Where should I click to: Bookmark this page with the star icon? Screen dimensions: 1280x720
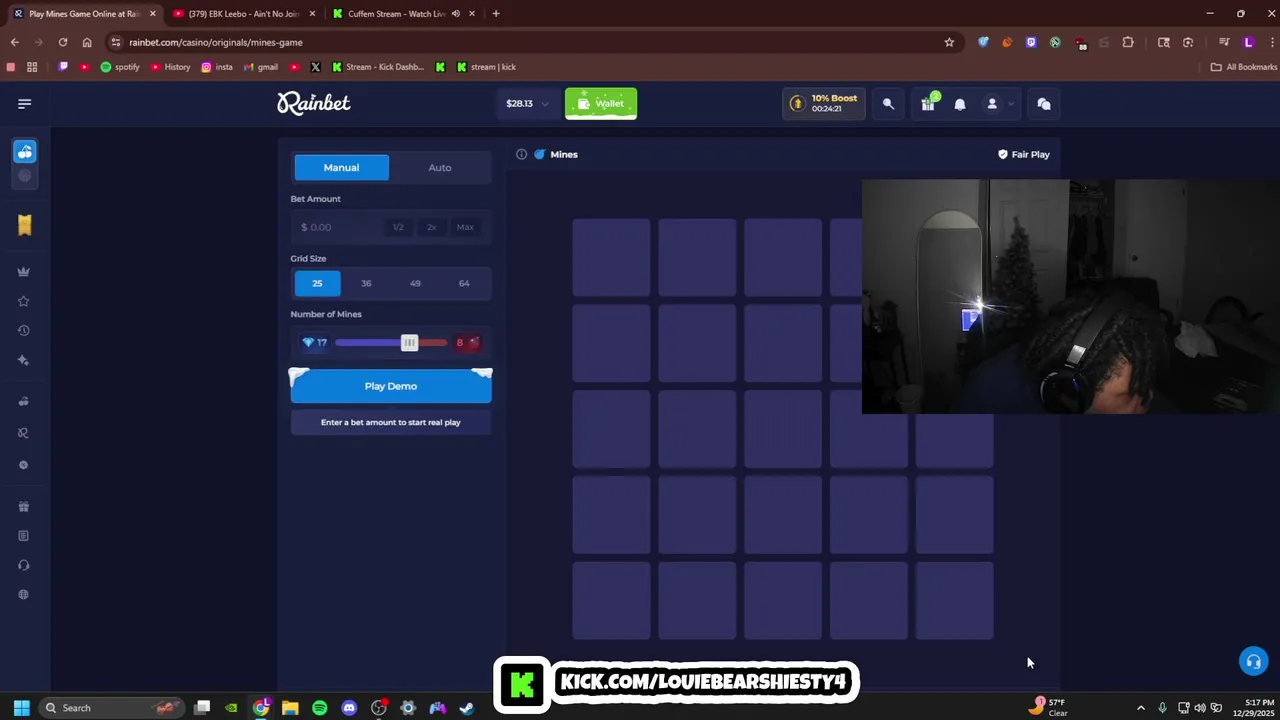(x=949, y=42)
